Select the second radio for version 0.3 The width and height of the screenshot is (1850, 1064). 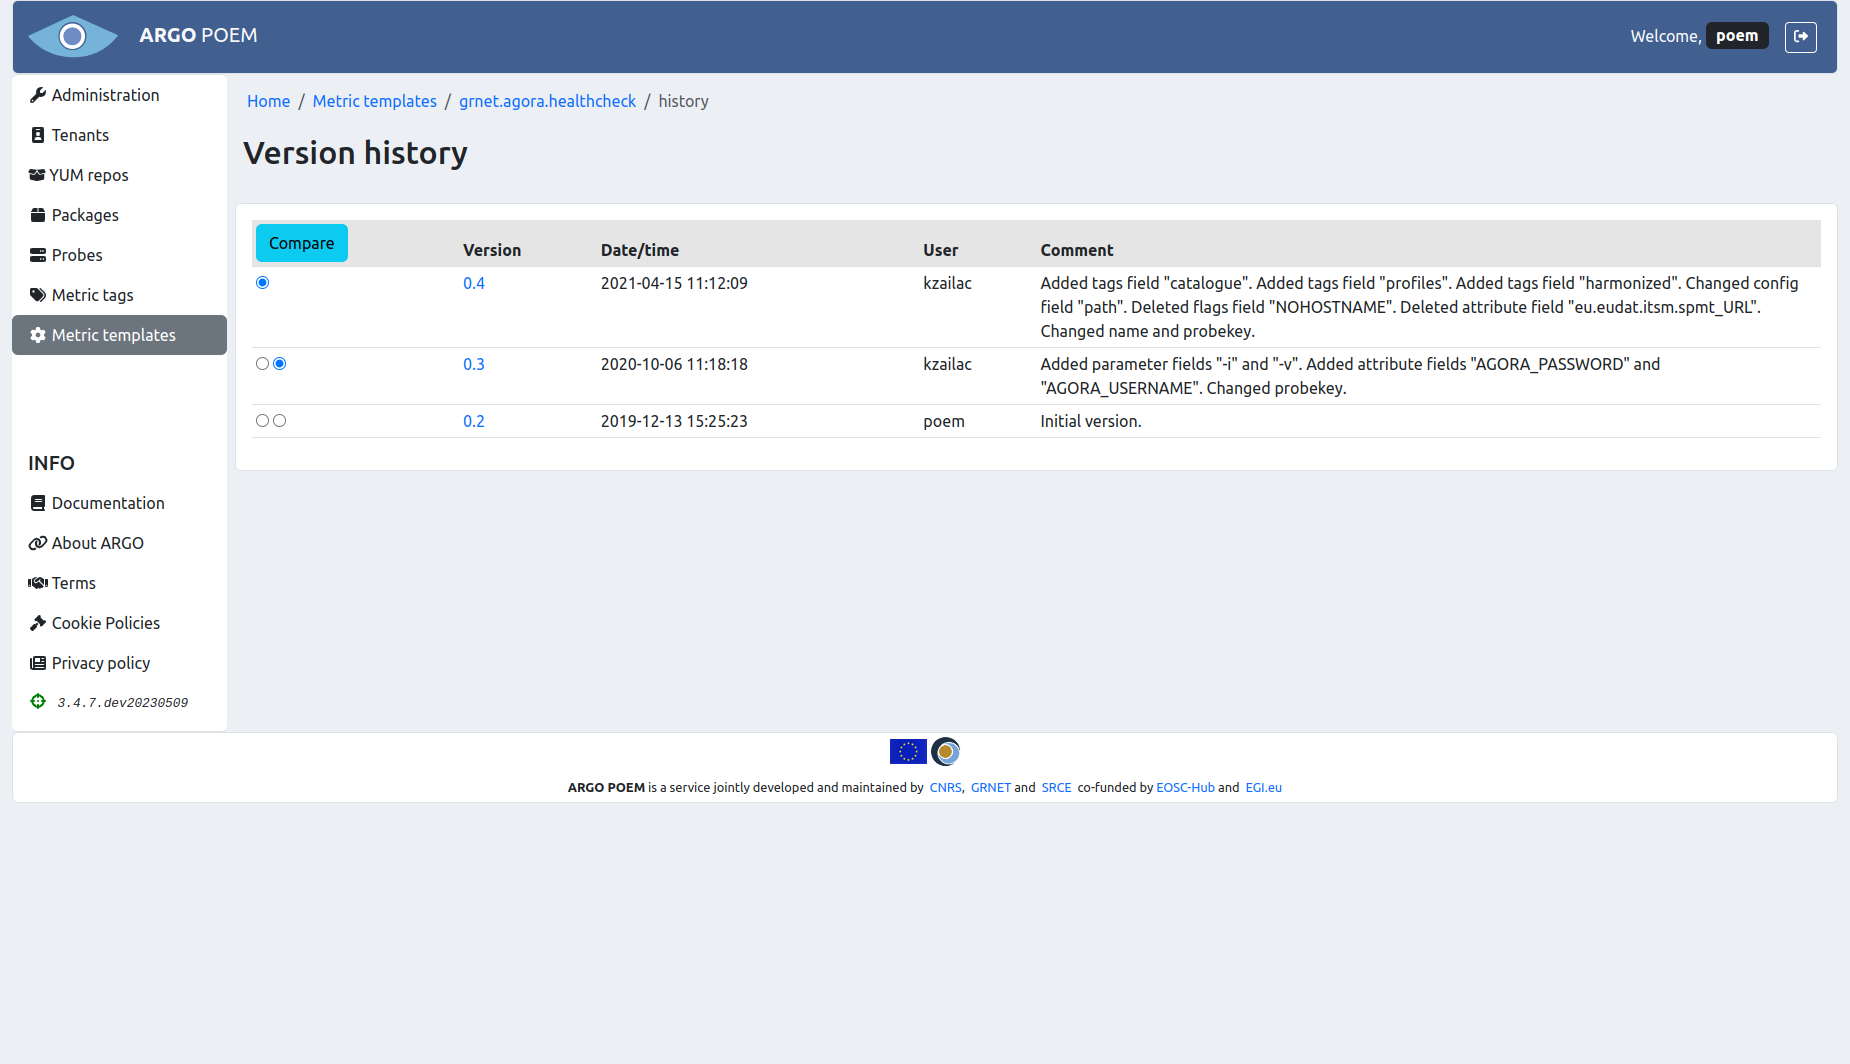pos(280,363)
